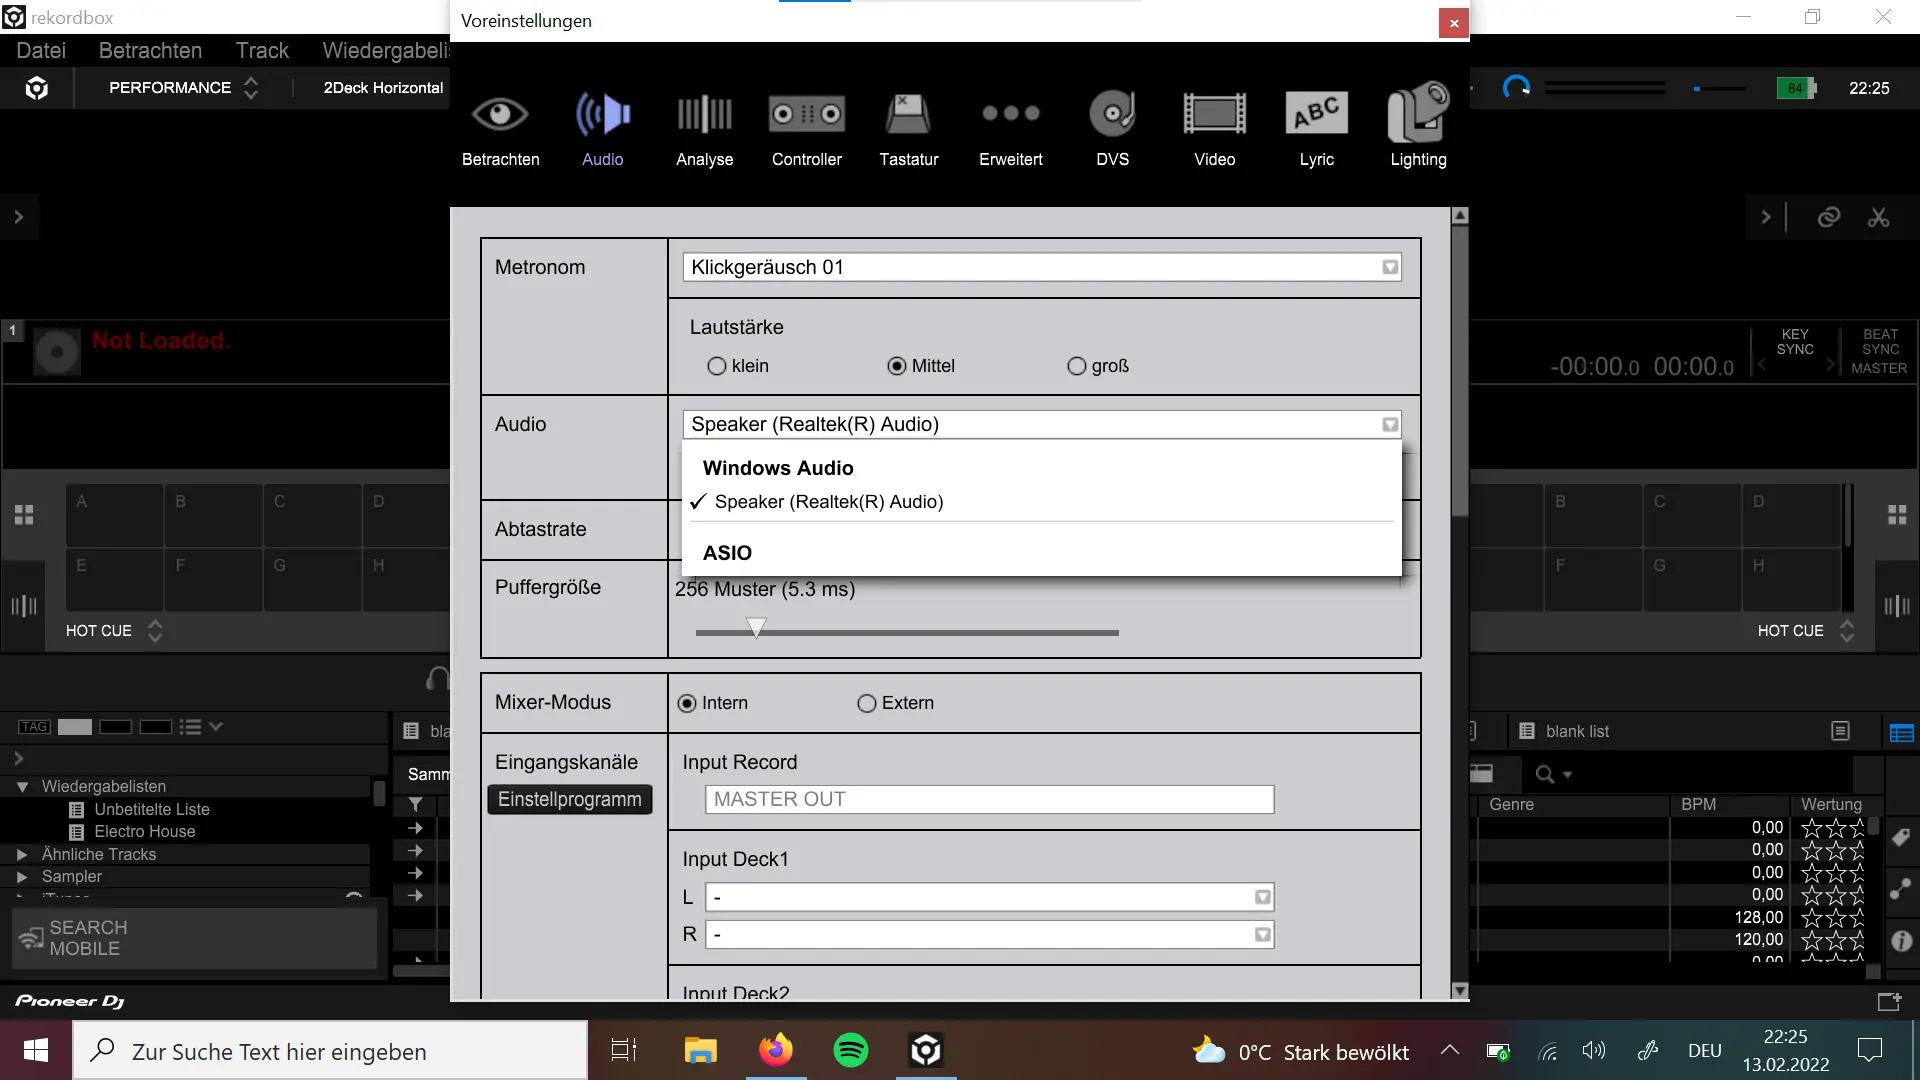Viewport: 1920px width, 1080px height.
Task: Expand the Ähnliche Tracks tree node
Action: coord(22,854)
